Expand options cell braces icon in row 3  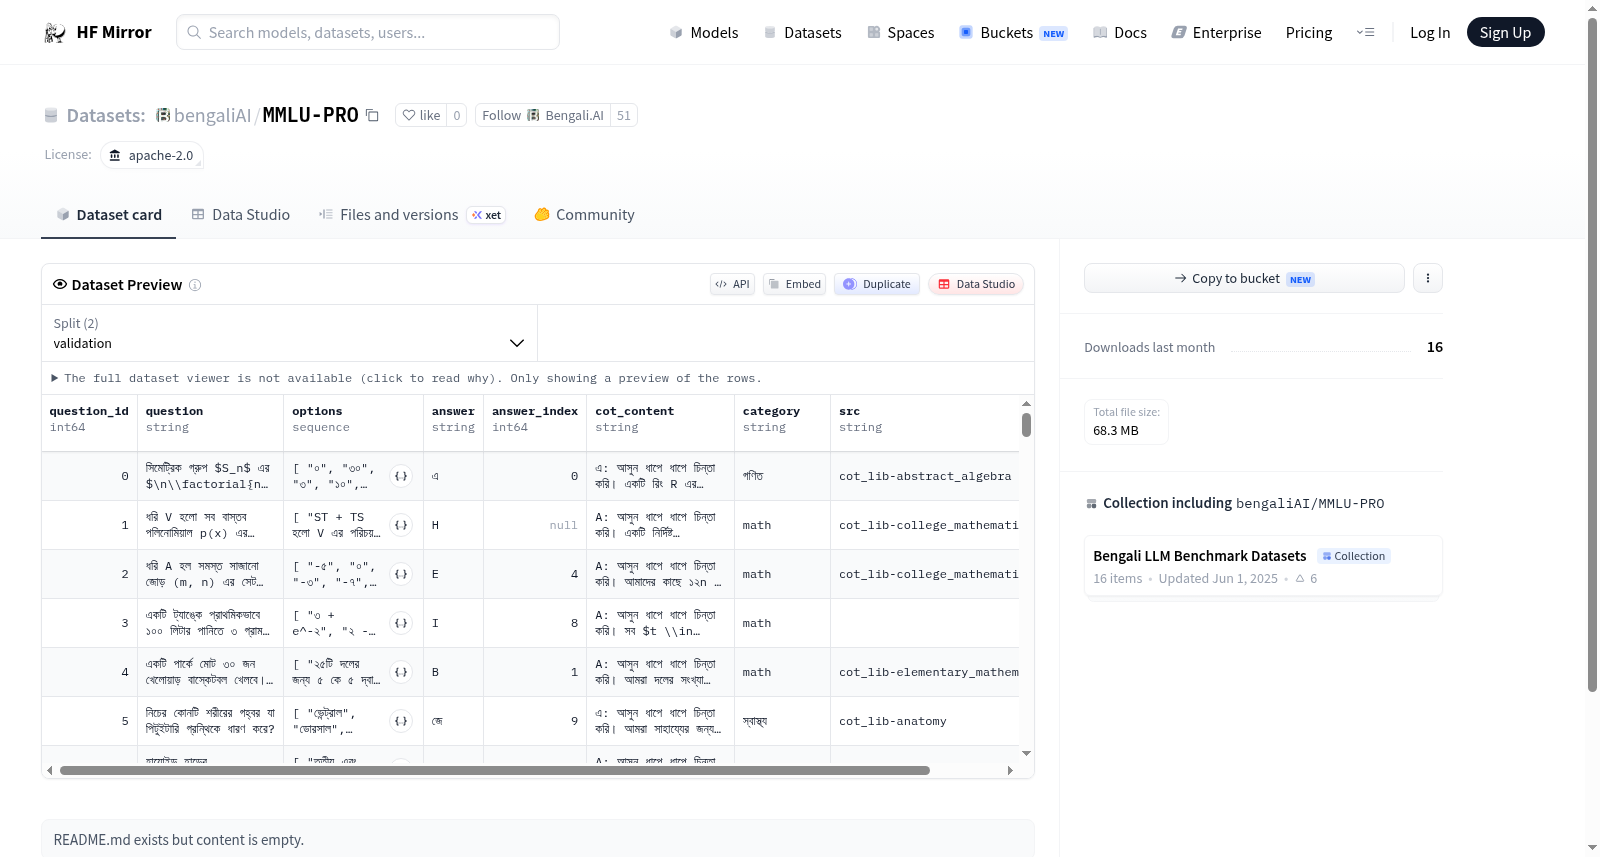(401, 623)
